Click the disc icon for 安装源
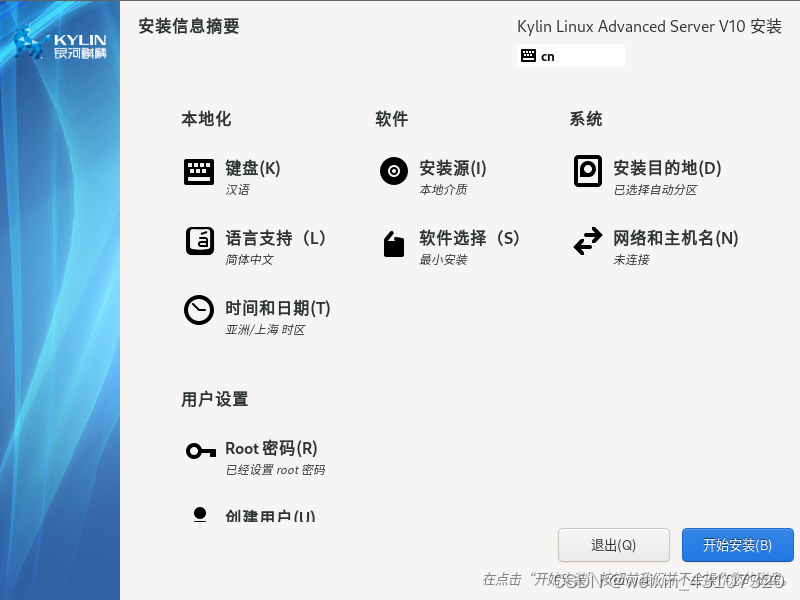The width and height of the screenshot is (800, 600). (393, 171)
